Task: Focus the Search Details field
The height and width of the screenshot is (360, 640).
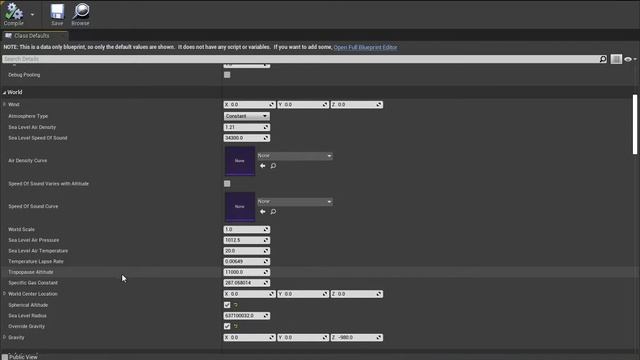Action: [301, 59]
